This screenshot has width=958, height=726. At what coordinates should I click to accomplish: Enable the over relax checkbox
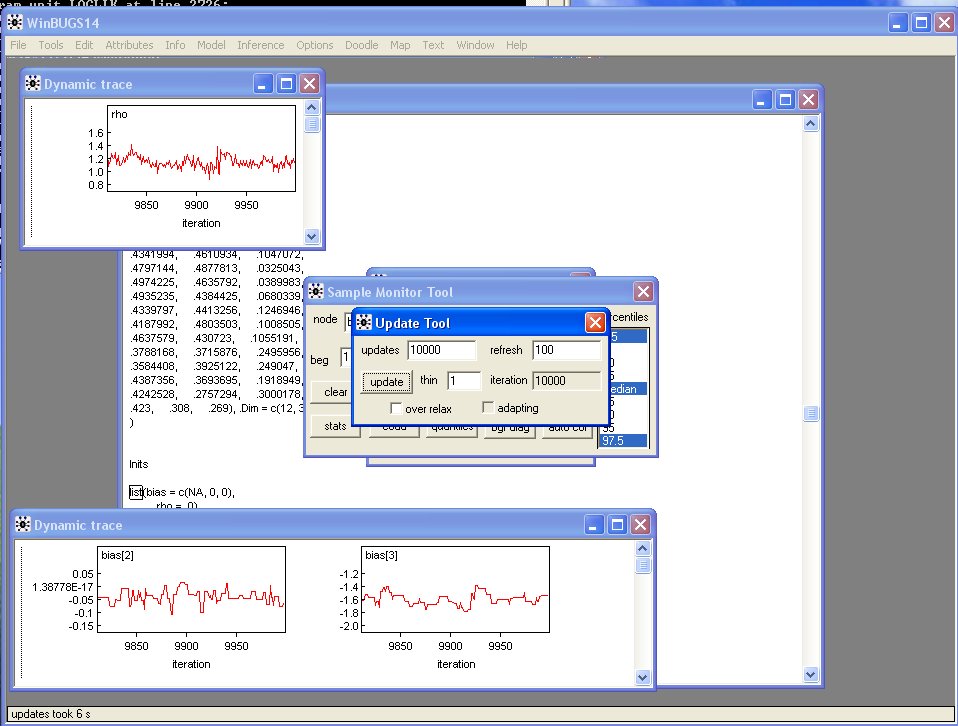pyautogui.click(x=396, y=408)
